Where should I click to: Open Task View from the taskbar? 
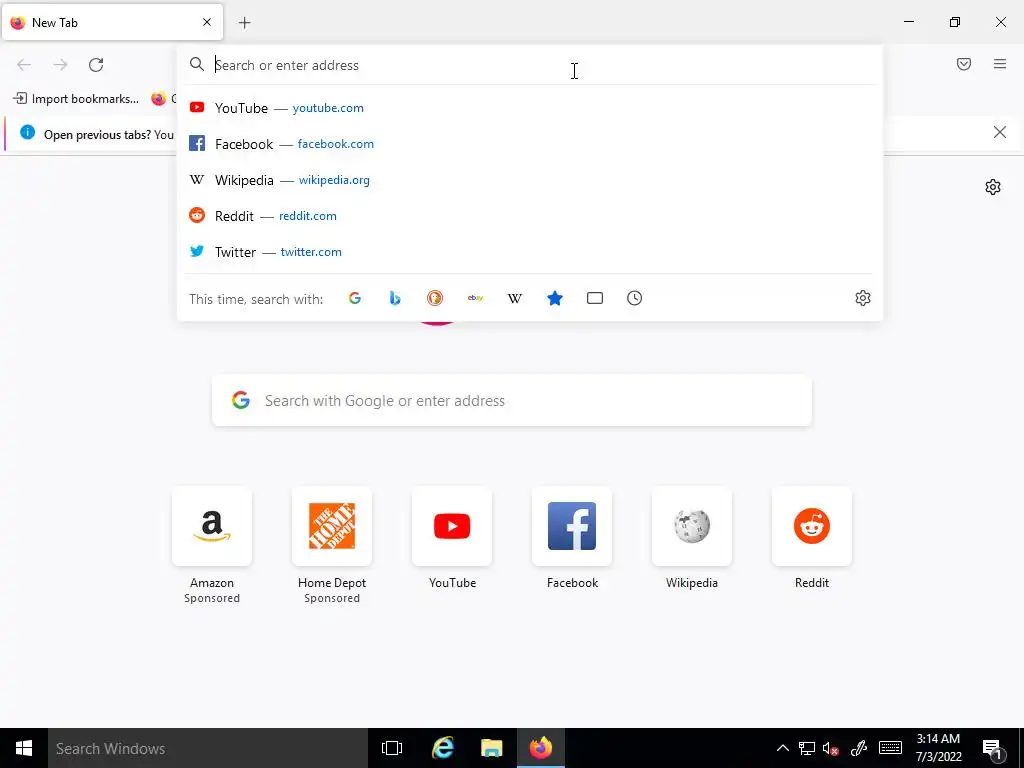tap(392, 748)
